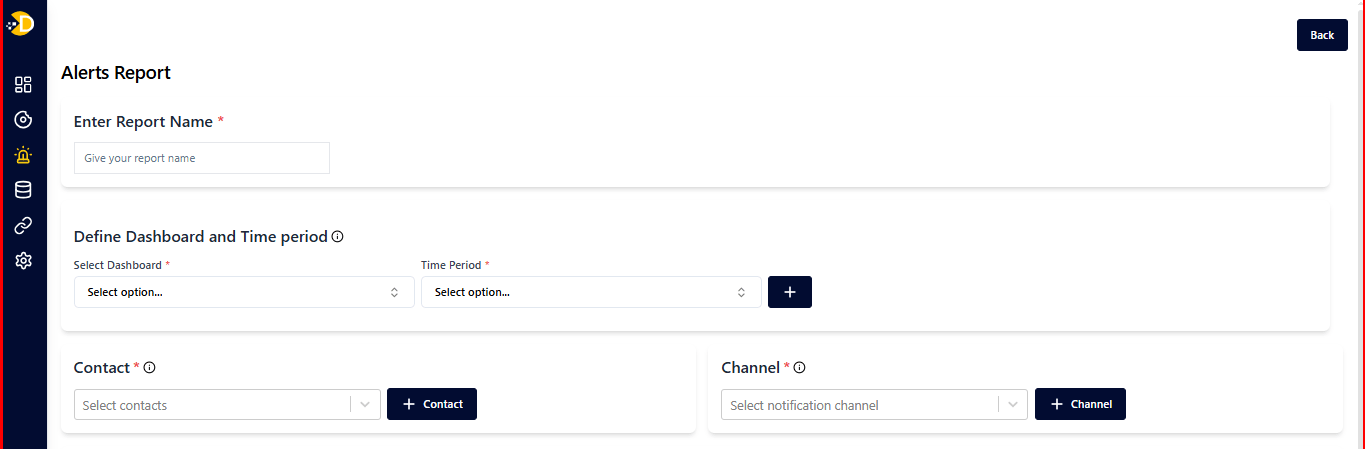Click the Back button
The height and width of the screenshot is (449, 1365).
(1322, 35)
